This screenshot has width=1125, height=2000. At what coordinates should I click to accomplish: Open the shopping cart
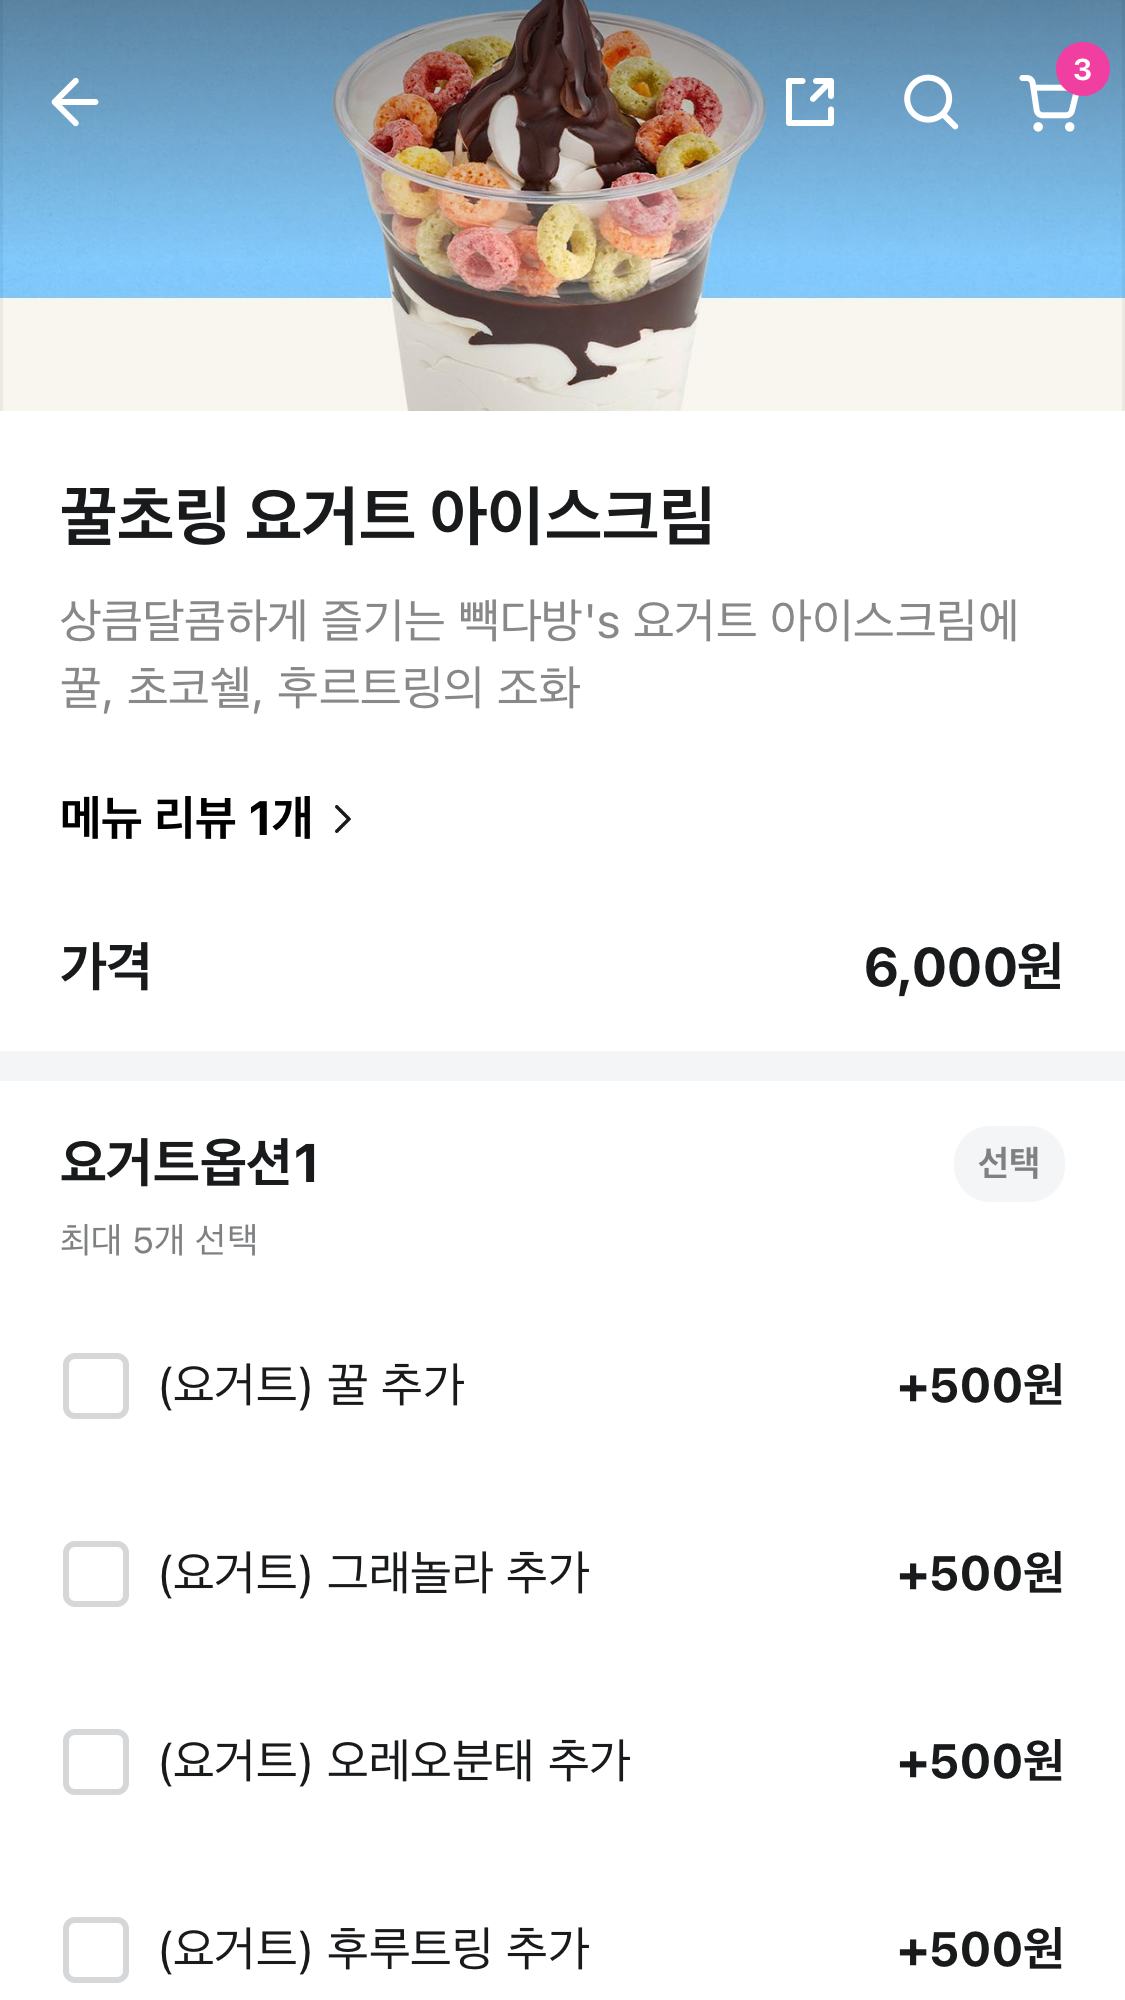pos(1049,105)
